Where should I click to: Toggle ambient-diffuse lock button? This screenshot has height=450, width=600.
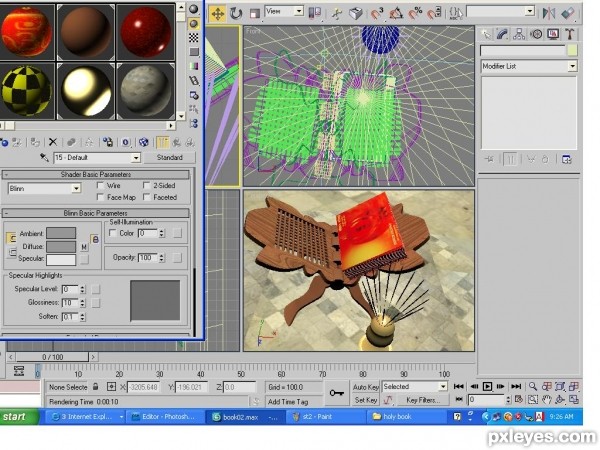[95, 240]
